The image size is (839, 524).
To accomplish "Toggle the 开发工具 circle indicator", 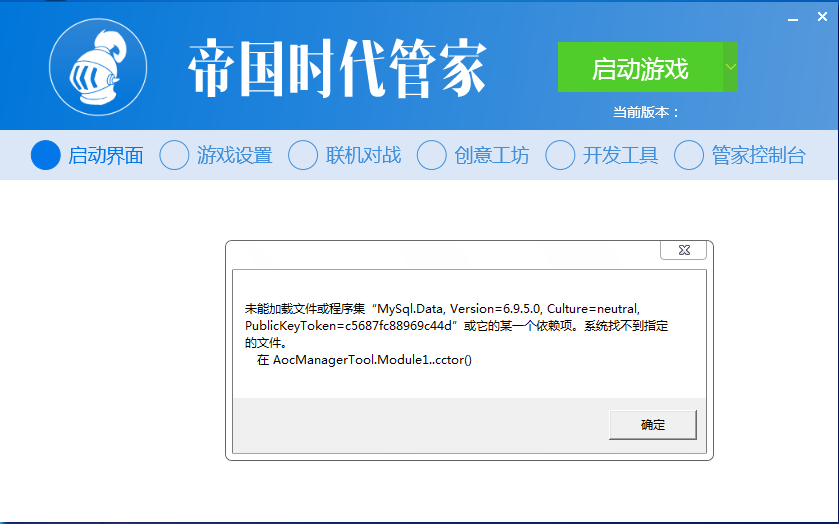I will point(560,155).
